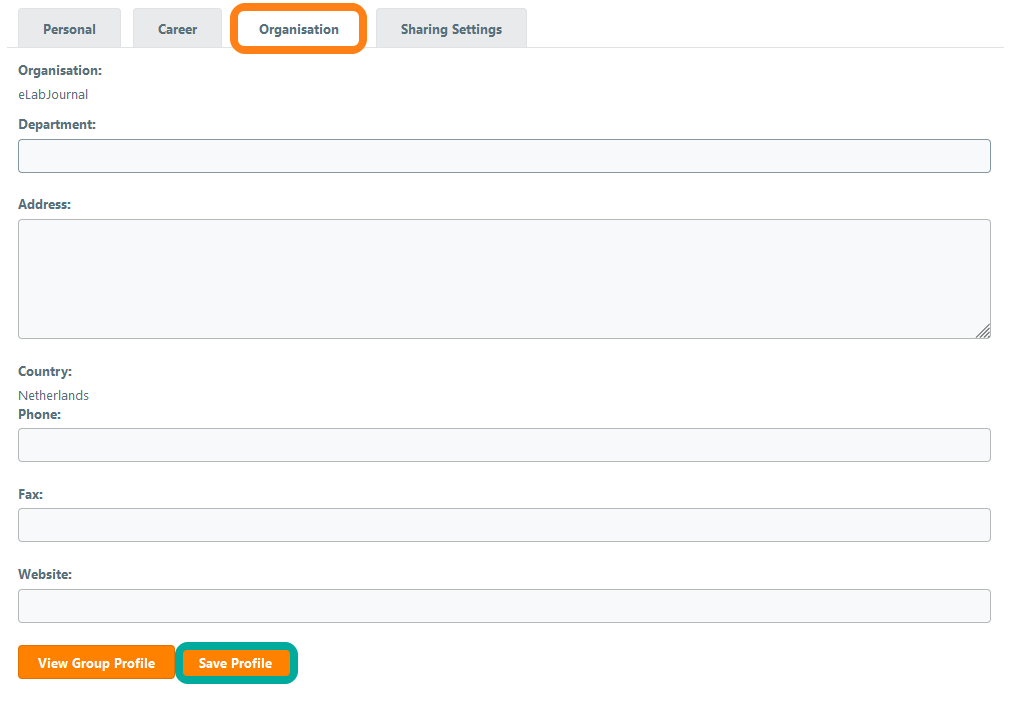Open the Career tab
Viewport: 1011px width, 706px height.
click(x=177, y=29)
